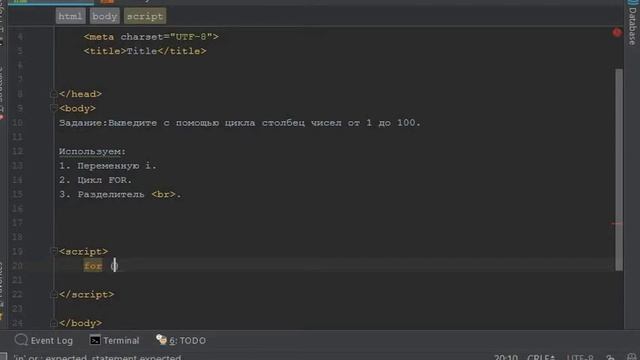Screen dimensions: 640x360
Task: Click the </script> closing tag text
Action: tap(87, 294)
